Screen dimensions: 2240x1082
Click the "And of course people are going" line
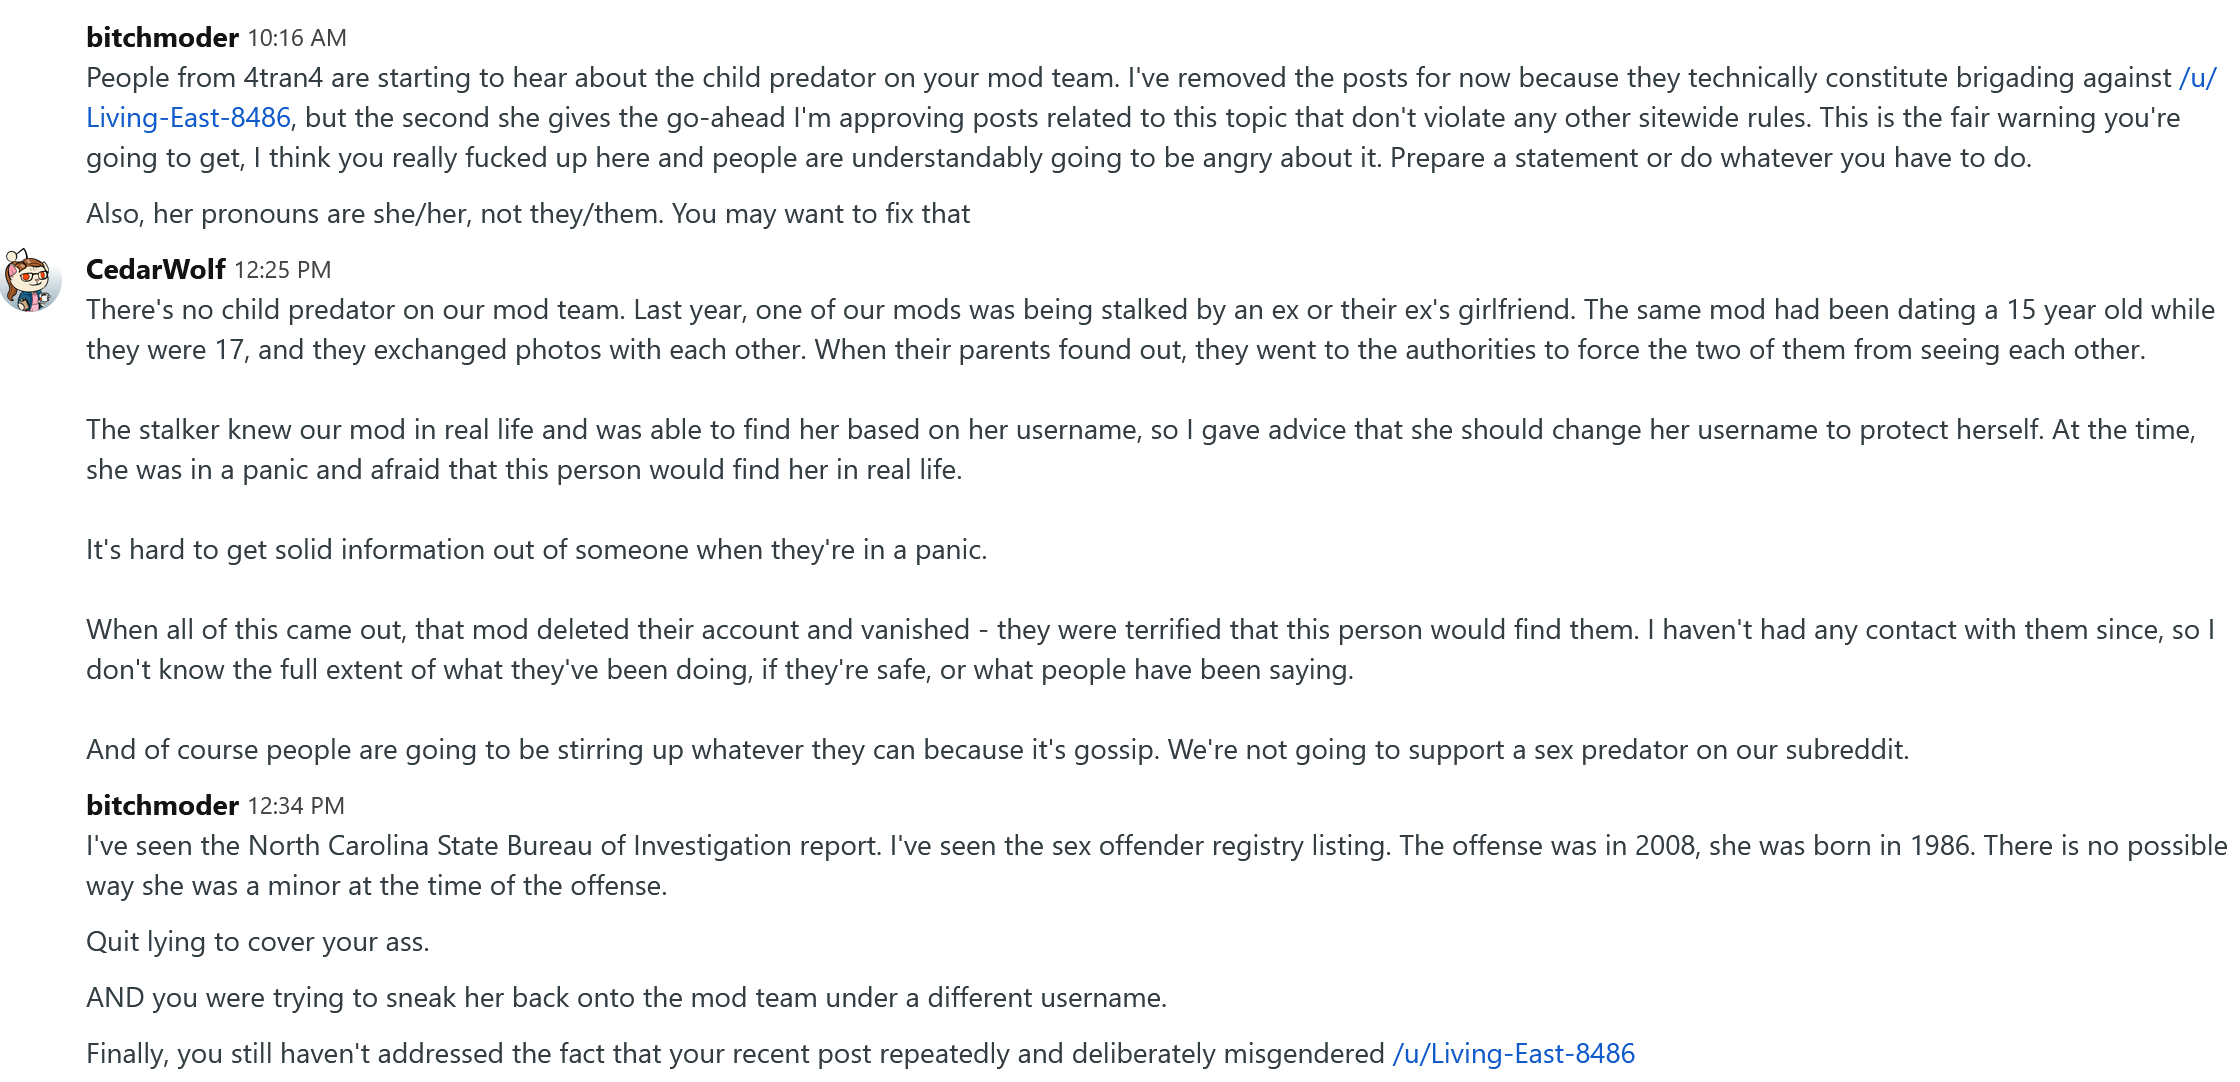click(997, 750)
